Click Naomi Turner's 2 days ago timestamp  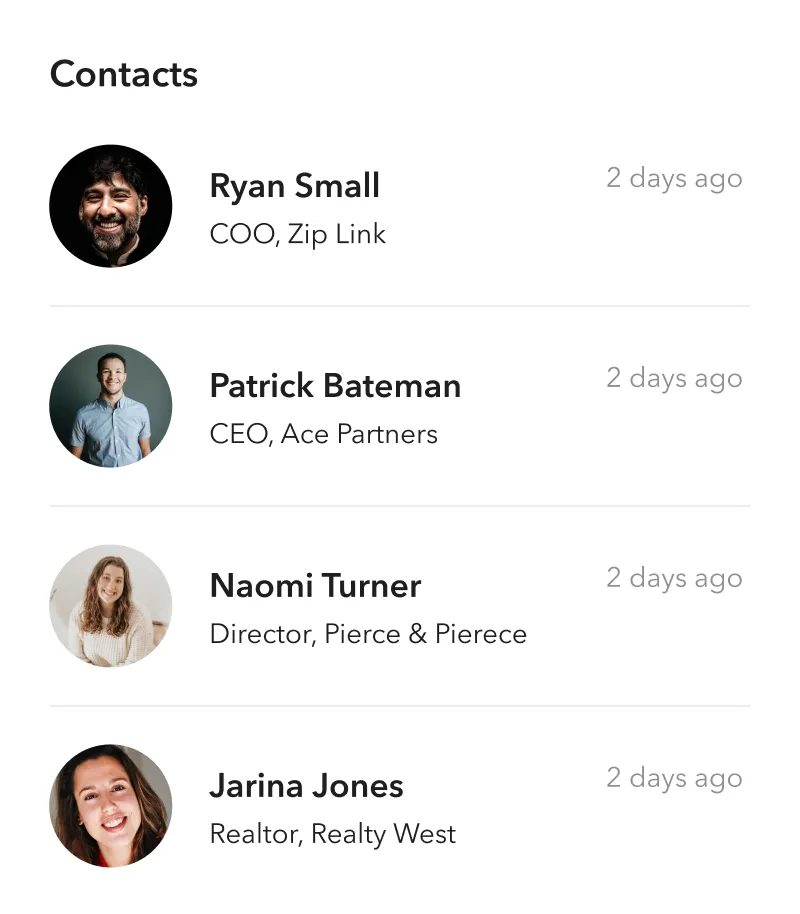coord(675,578)
